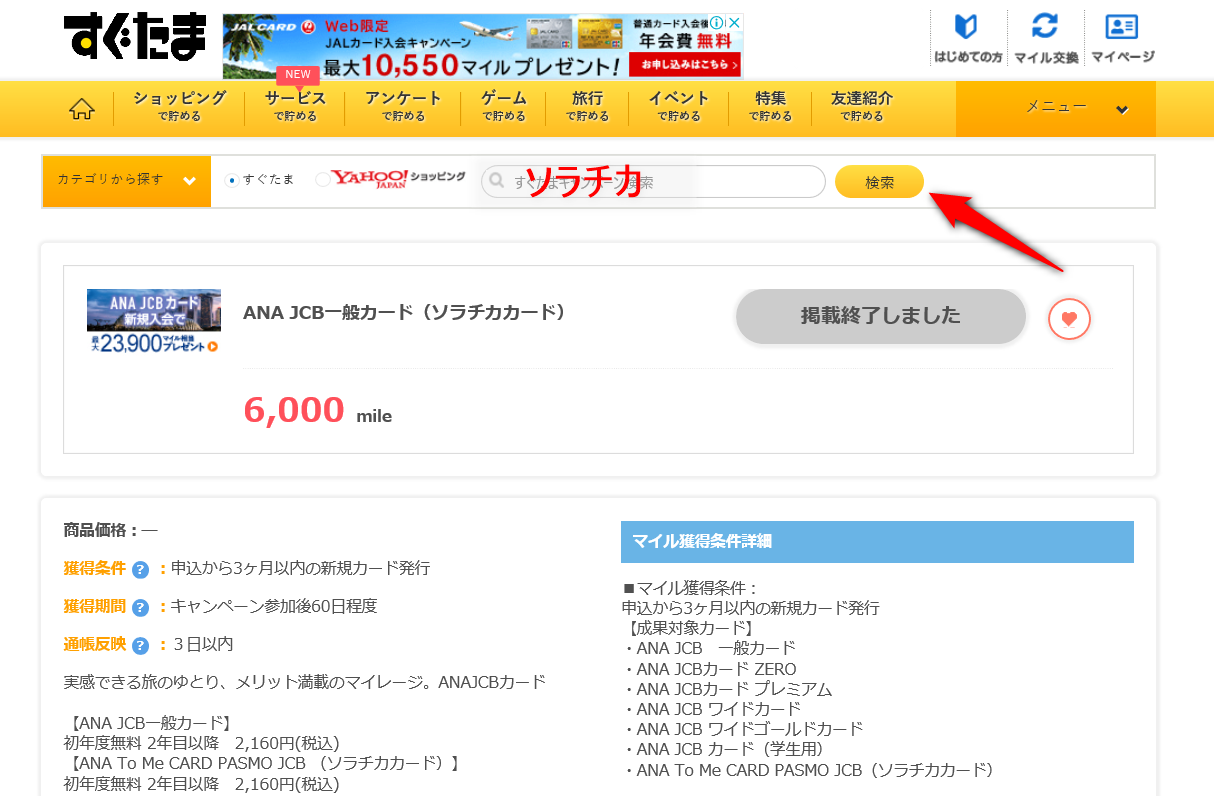Click help icon next to 通帳反映
The image size is (1214, 796).
pyautogui.click(x=140, y=645)
